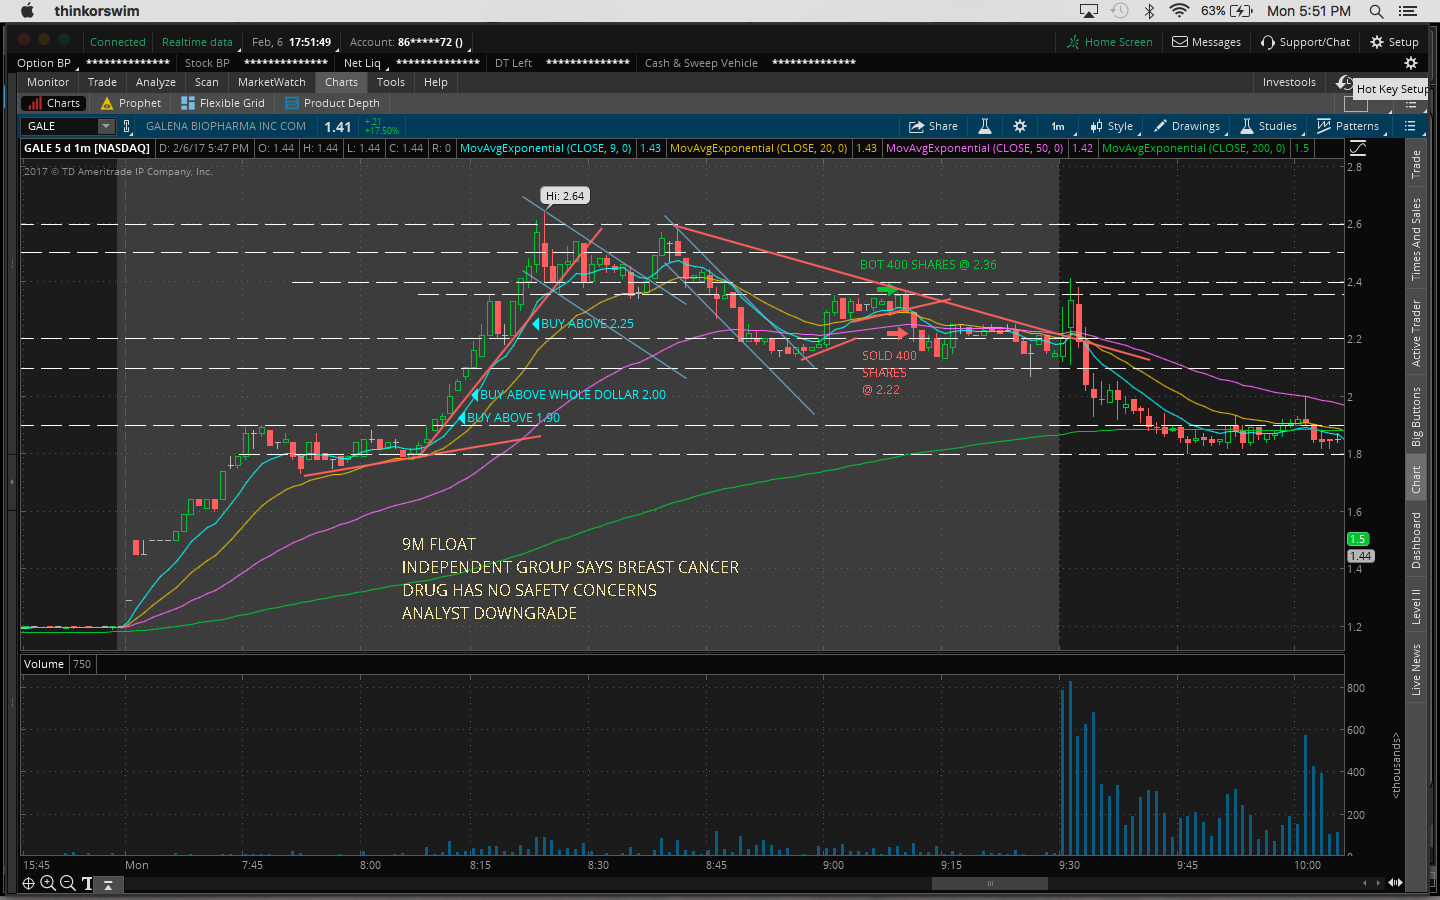Screen dimensions: 1440x900
Task: Click the flask icon beside Share
Action: (984, 126)
